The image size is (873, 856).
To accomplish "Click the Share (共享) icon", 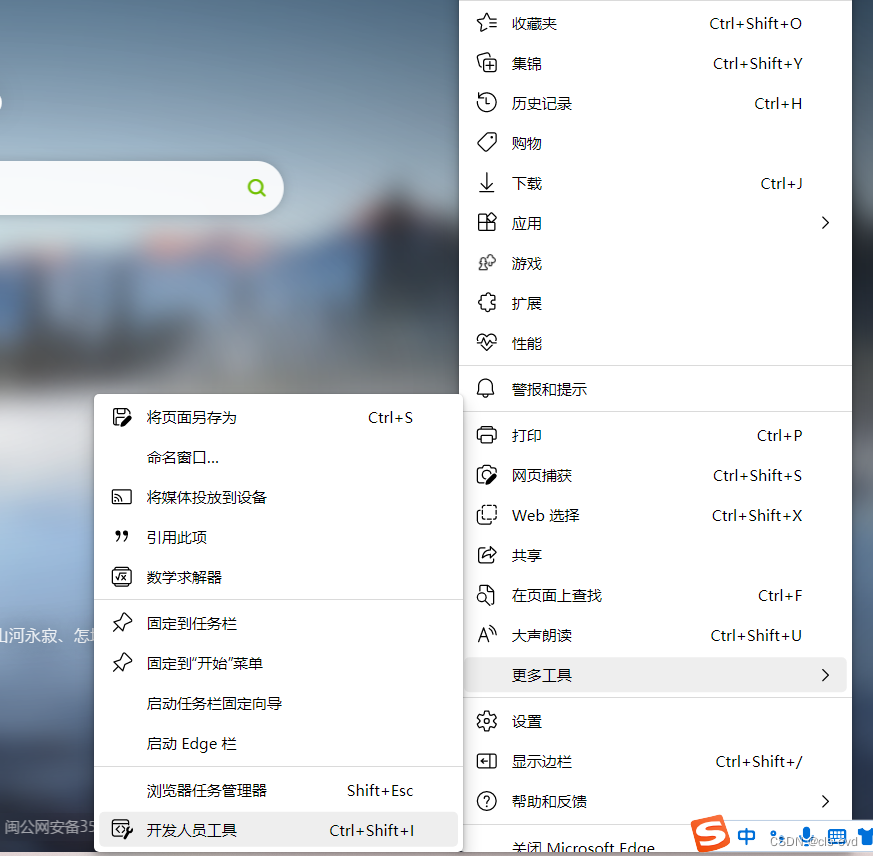I will pyautogui.click(x=487, y=555).
